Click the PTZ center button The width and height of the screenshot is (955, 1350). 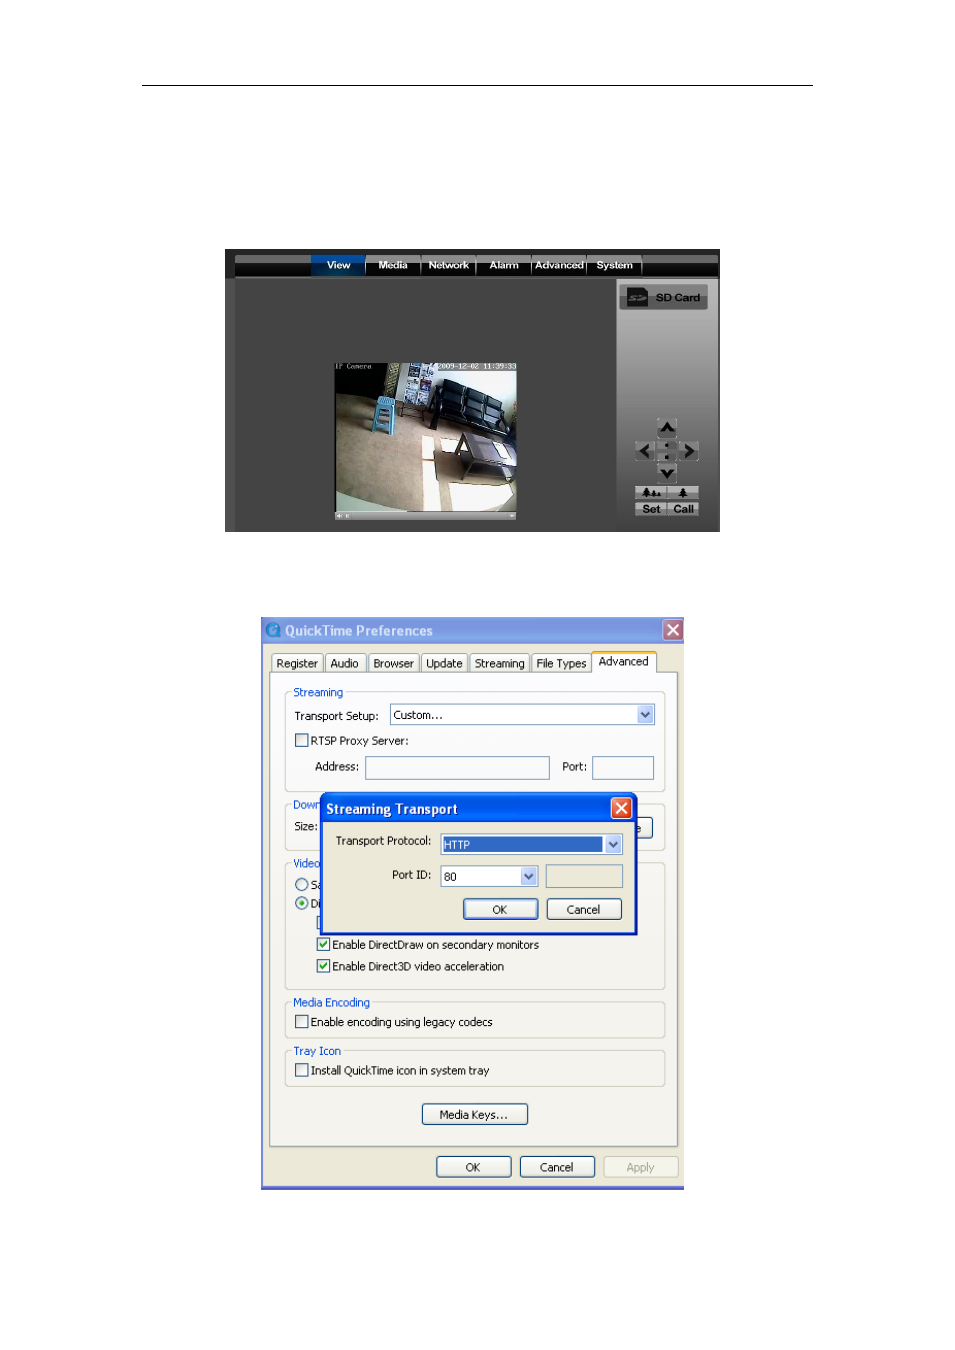(667, 451)
